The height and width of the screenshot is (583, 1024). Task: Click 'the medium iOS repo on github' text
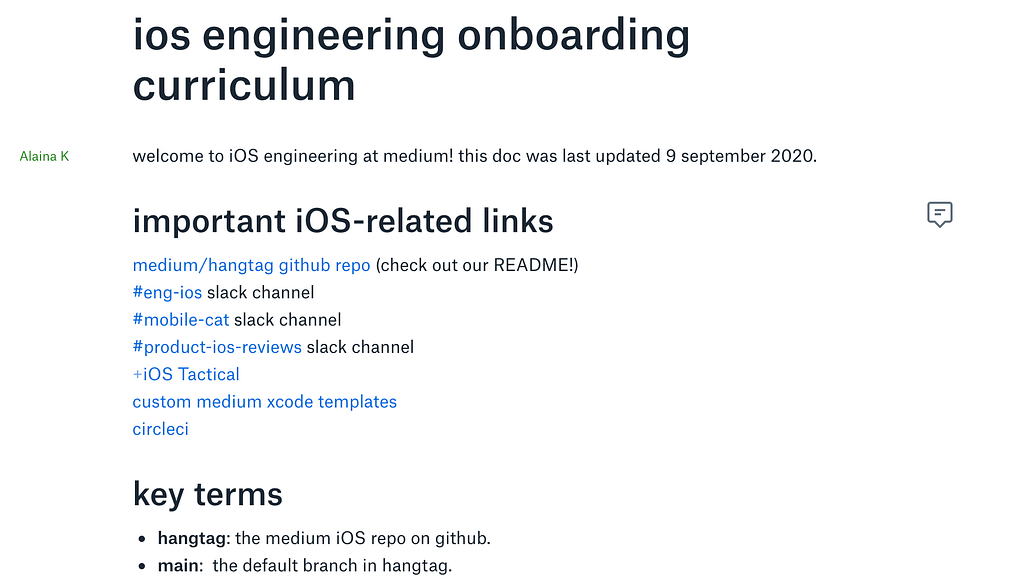(361, 539)
